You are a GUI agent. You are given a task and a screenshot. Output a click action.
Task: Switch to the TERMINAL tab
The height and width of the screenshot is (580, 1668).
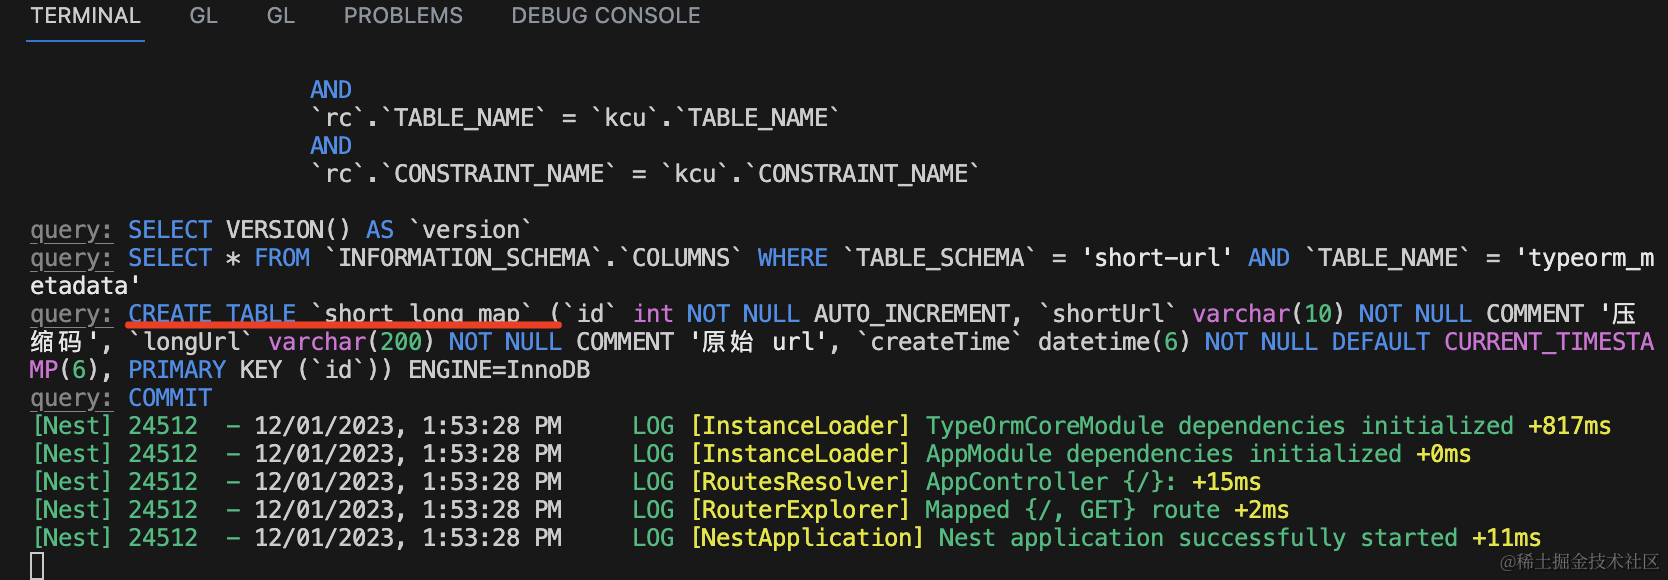(x=85, y=16)
